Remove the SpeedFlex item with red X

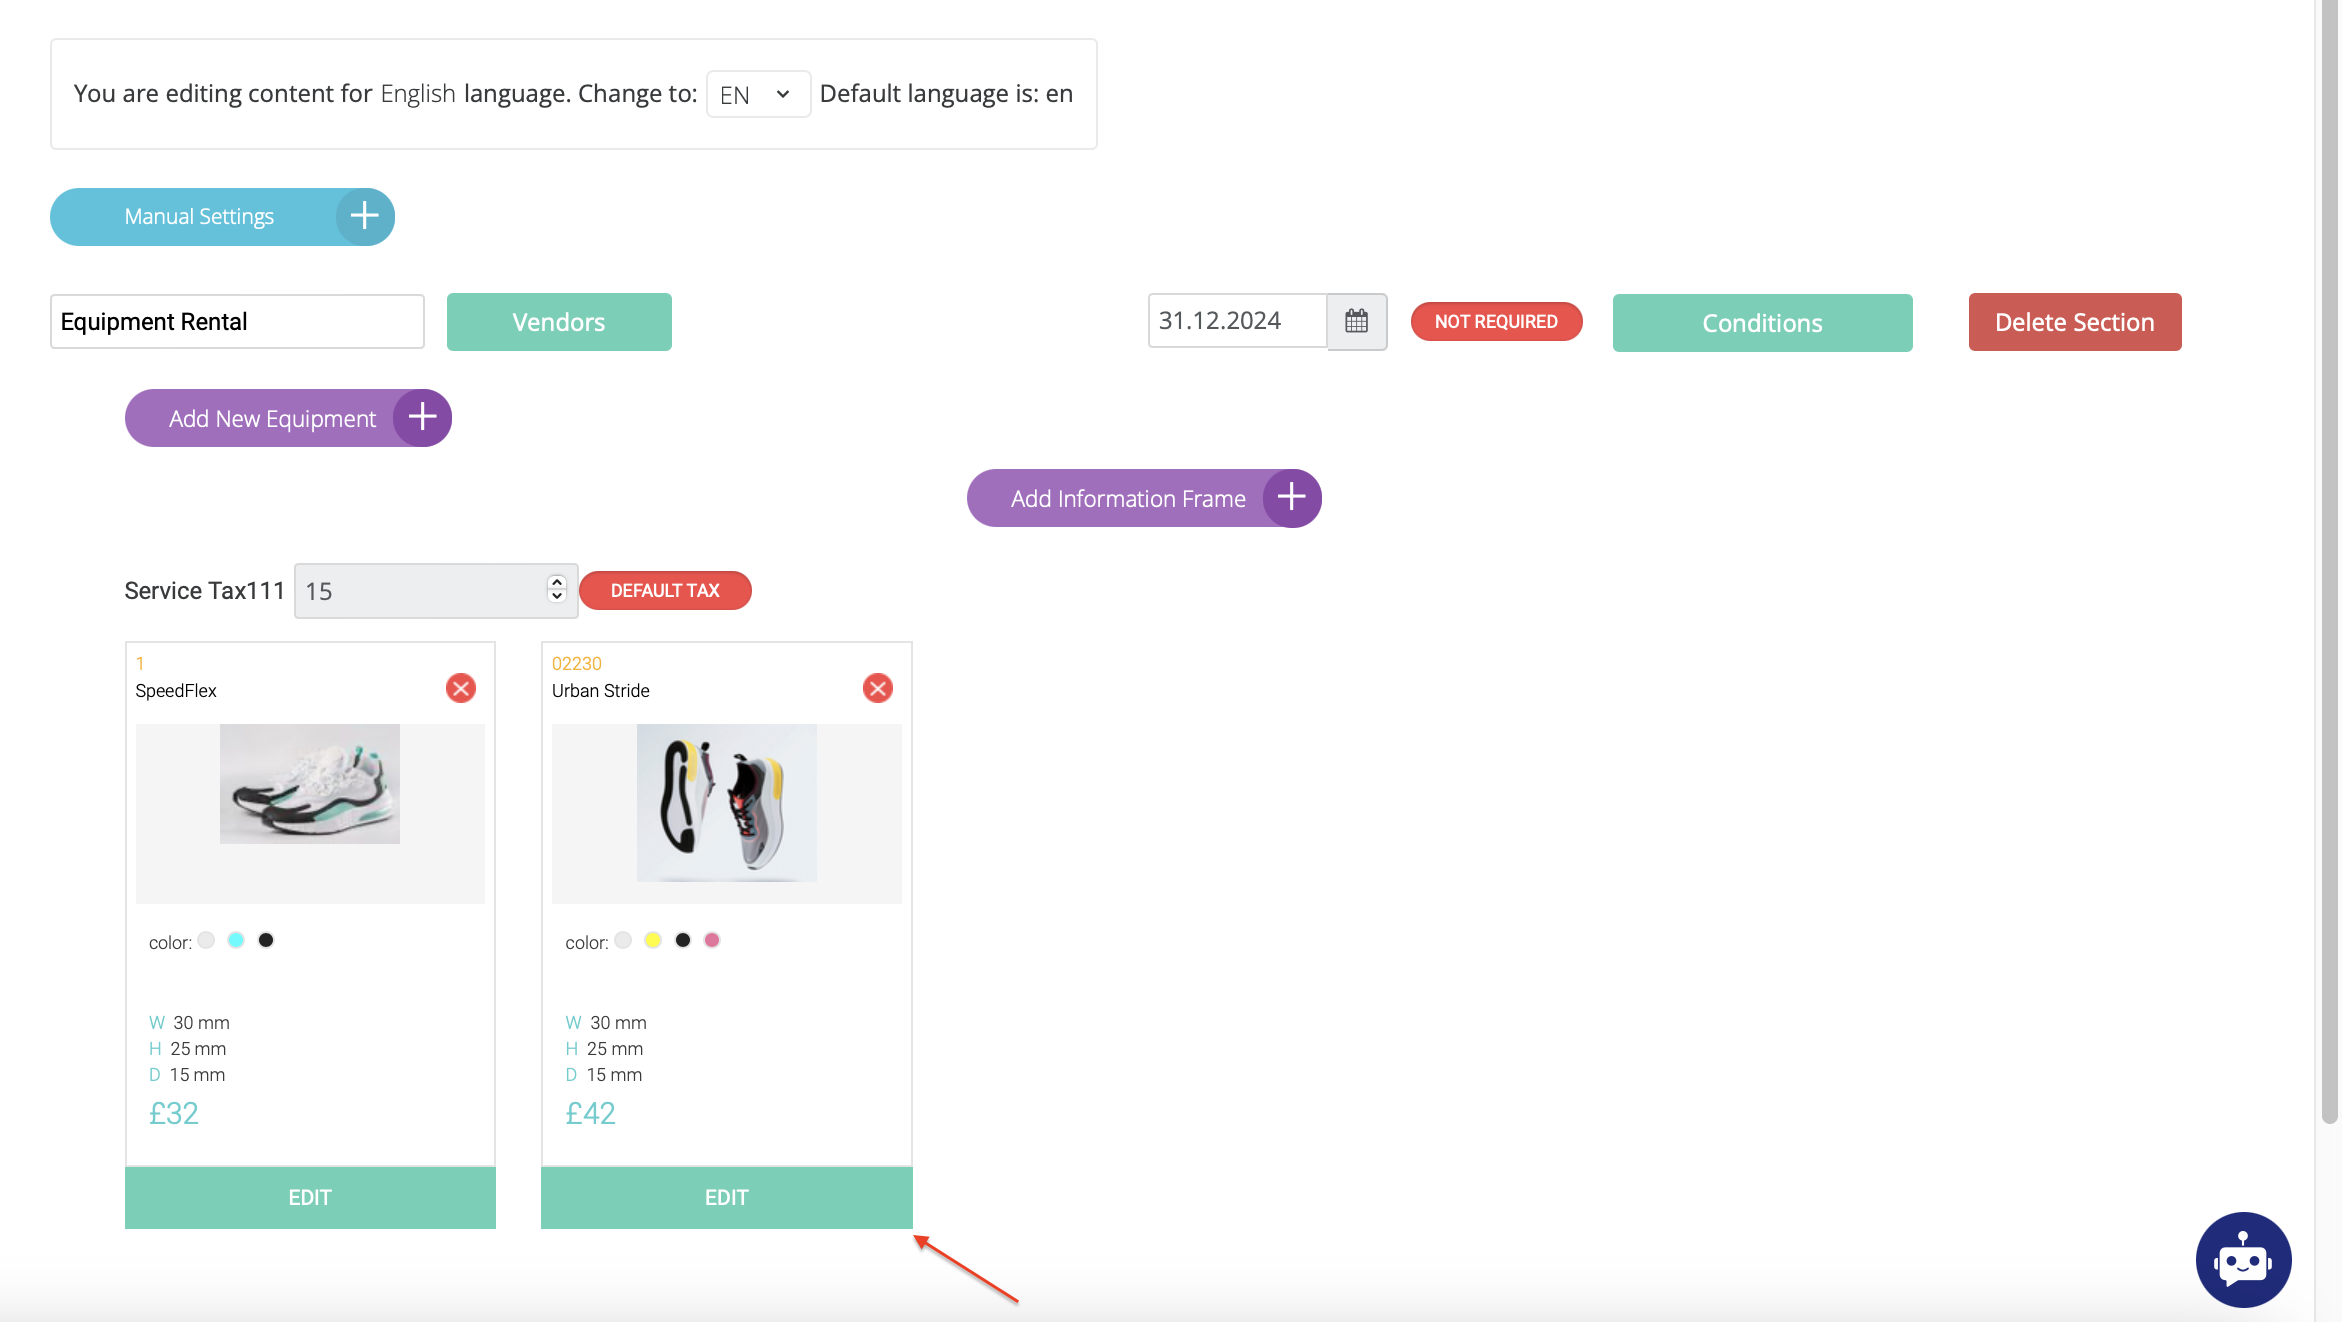click(461, 688)
